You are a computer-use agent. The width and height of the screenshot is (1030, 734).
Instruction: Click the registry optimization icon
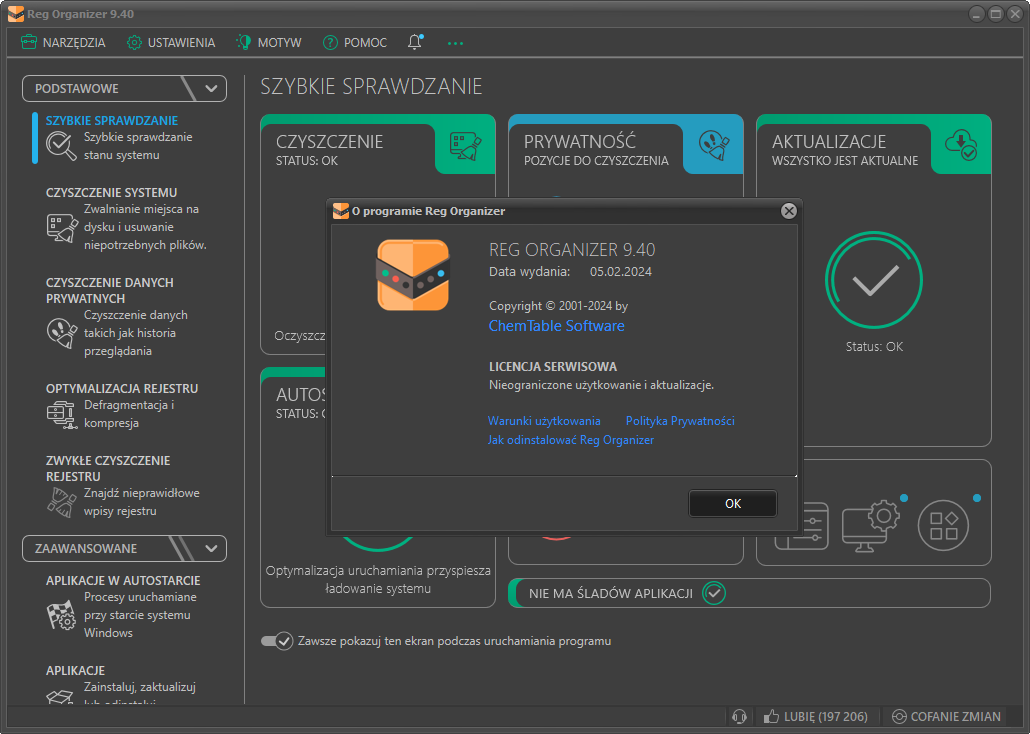(62, 415)
